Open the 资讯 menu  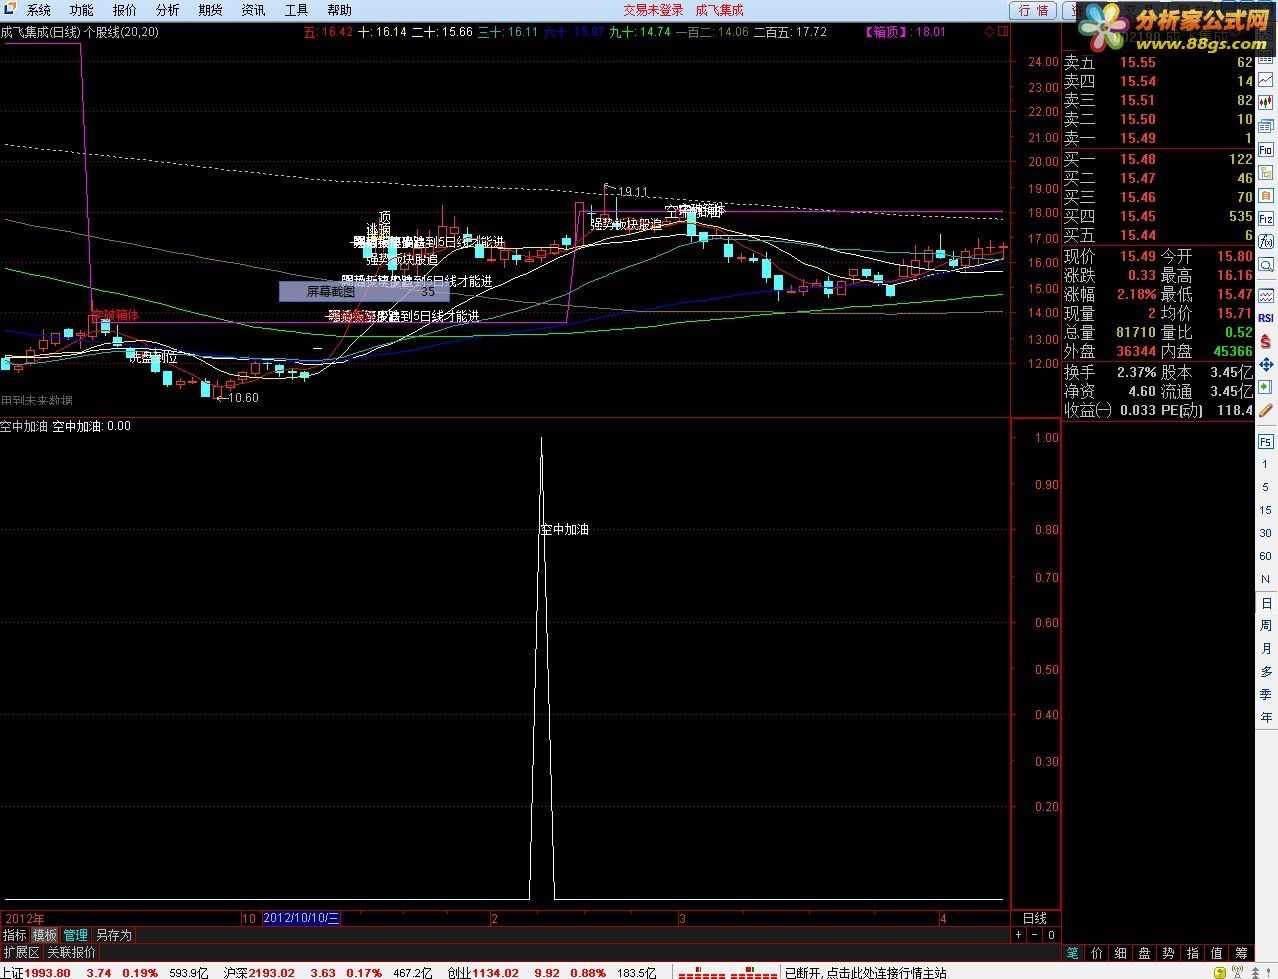tap(253, 10)
